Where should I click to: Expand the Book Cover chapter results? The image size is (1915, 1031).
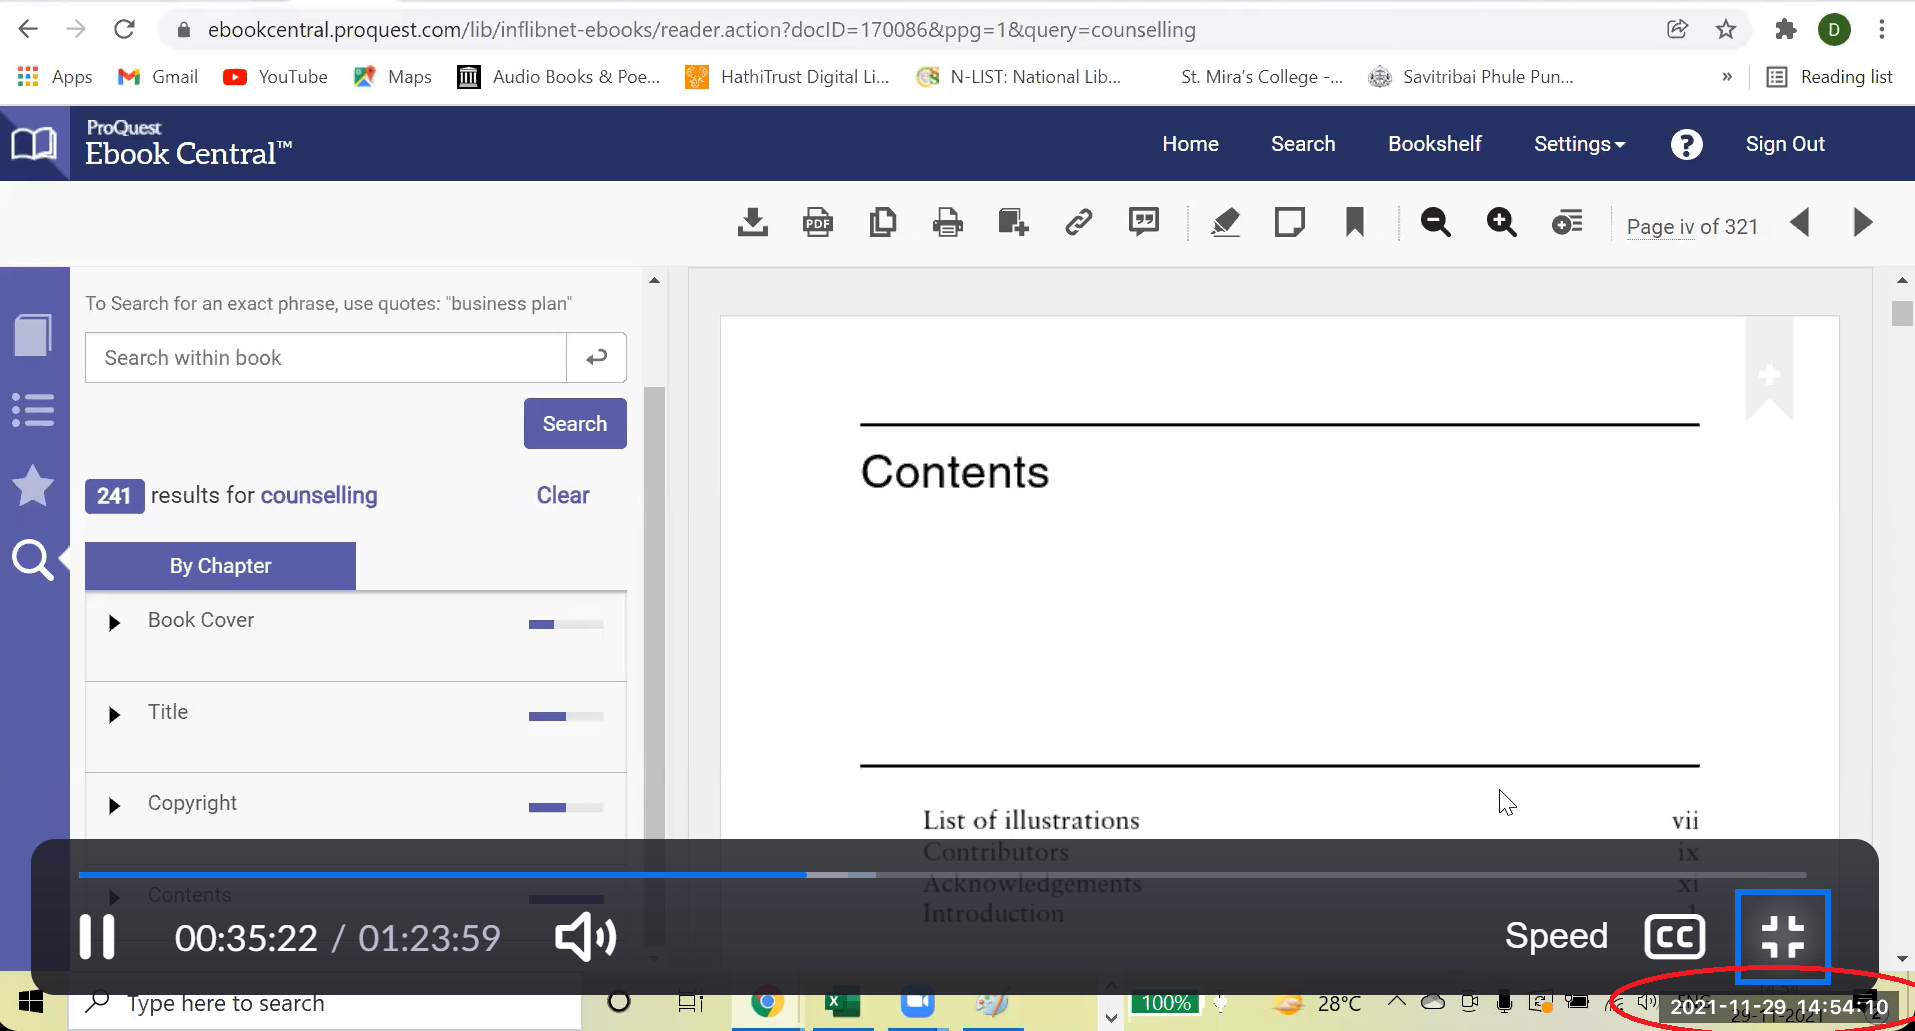click(x=114, y=623)
